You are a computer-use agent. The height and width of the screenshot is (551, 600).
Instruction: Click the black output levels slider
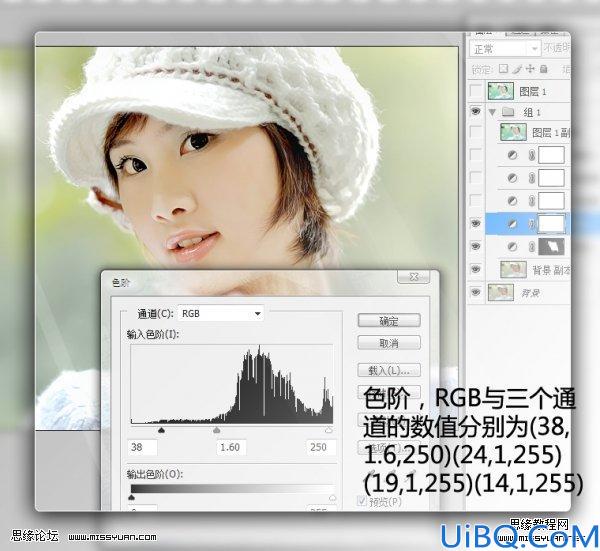click(x=132, y=497)
